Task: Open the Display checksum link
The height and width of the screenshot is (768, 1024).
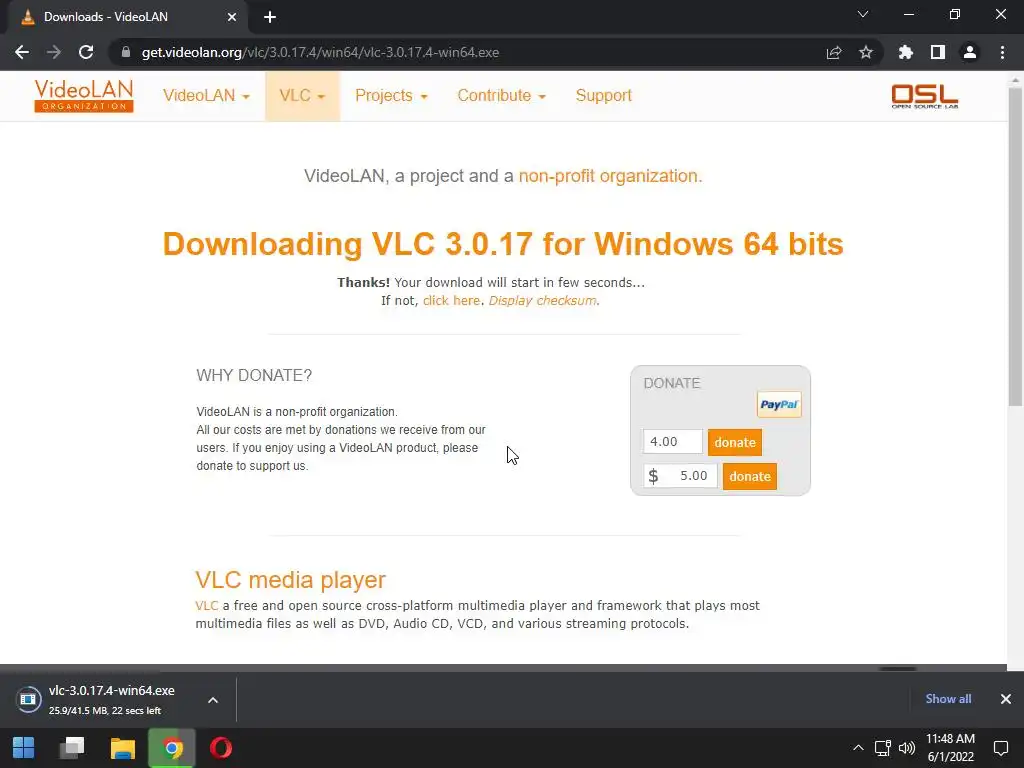Action: (x=542, y=300)
